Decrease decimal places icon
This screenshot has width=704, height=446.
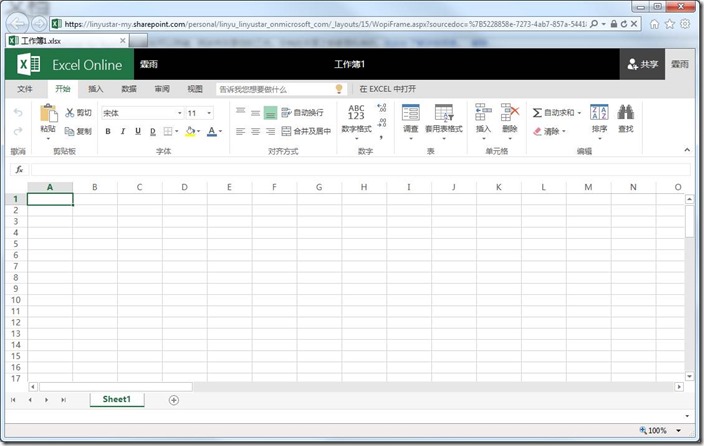pos(382,122)
